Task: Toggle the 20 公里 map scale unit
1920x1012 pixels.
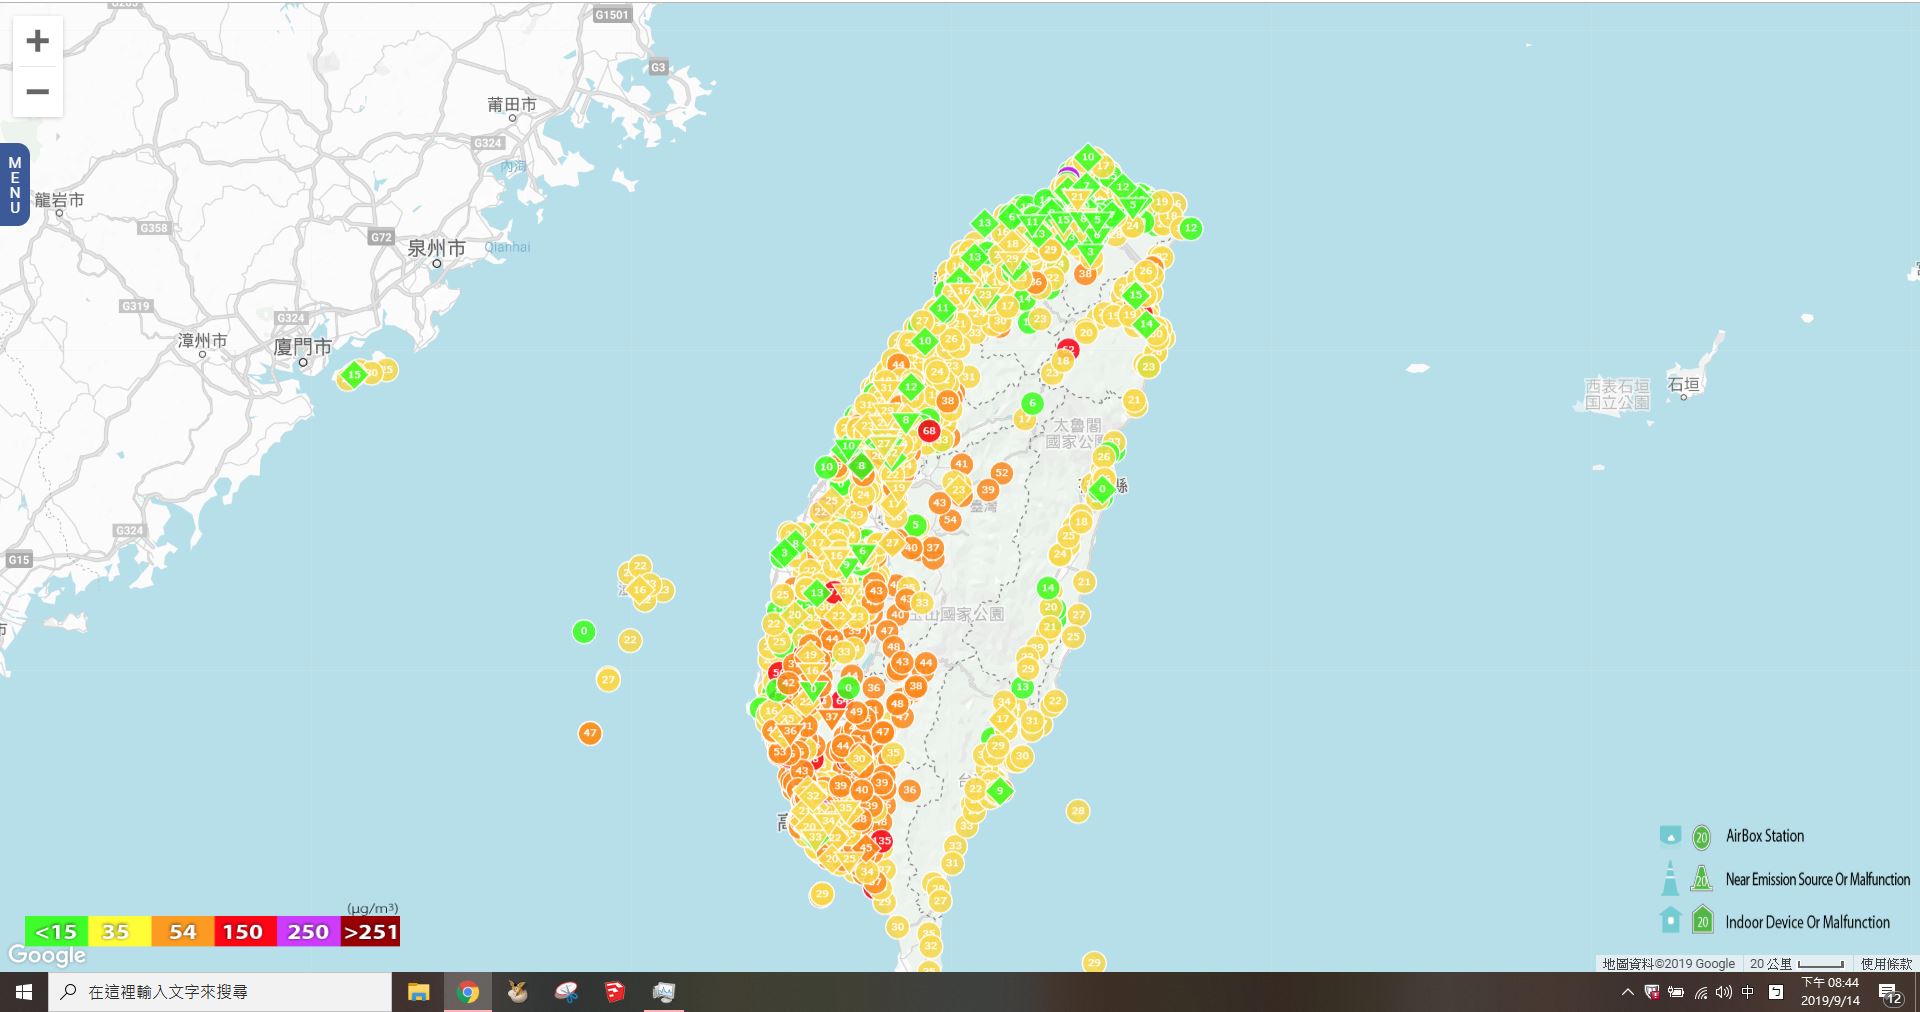Action: pyautogui.click(x=1797, y=964)
